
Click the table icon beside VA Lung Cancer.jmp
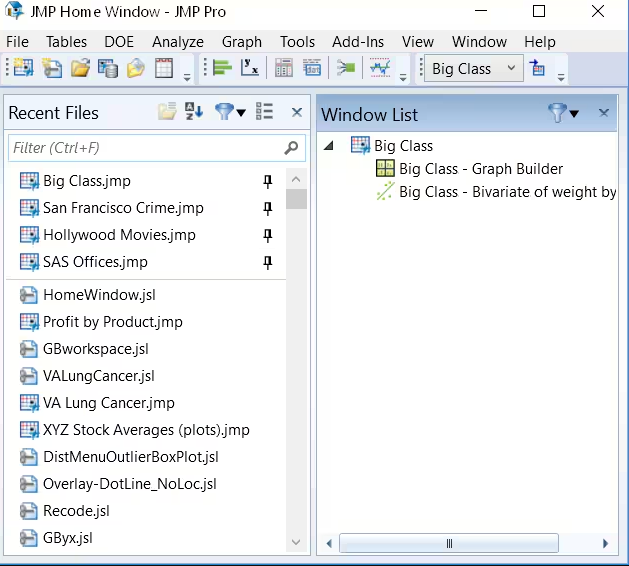point(29,403)
